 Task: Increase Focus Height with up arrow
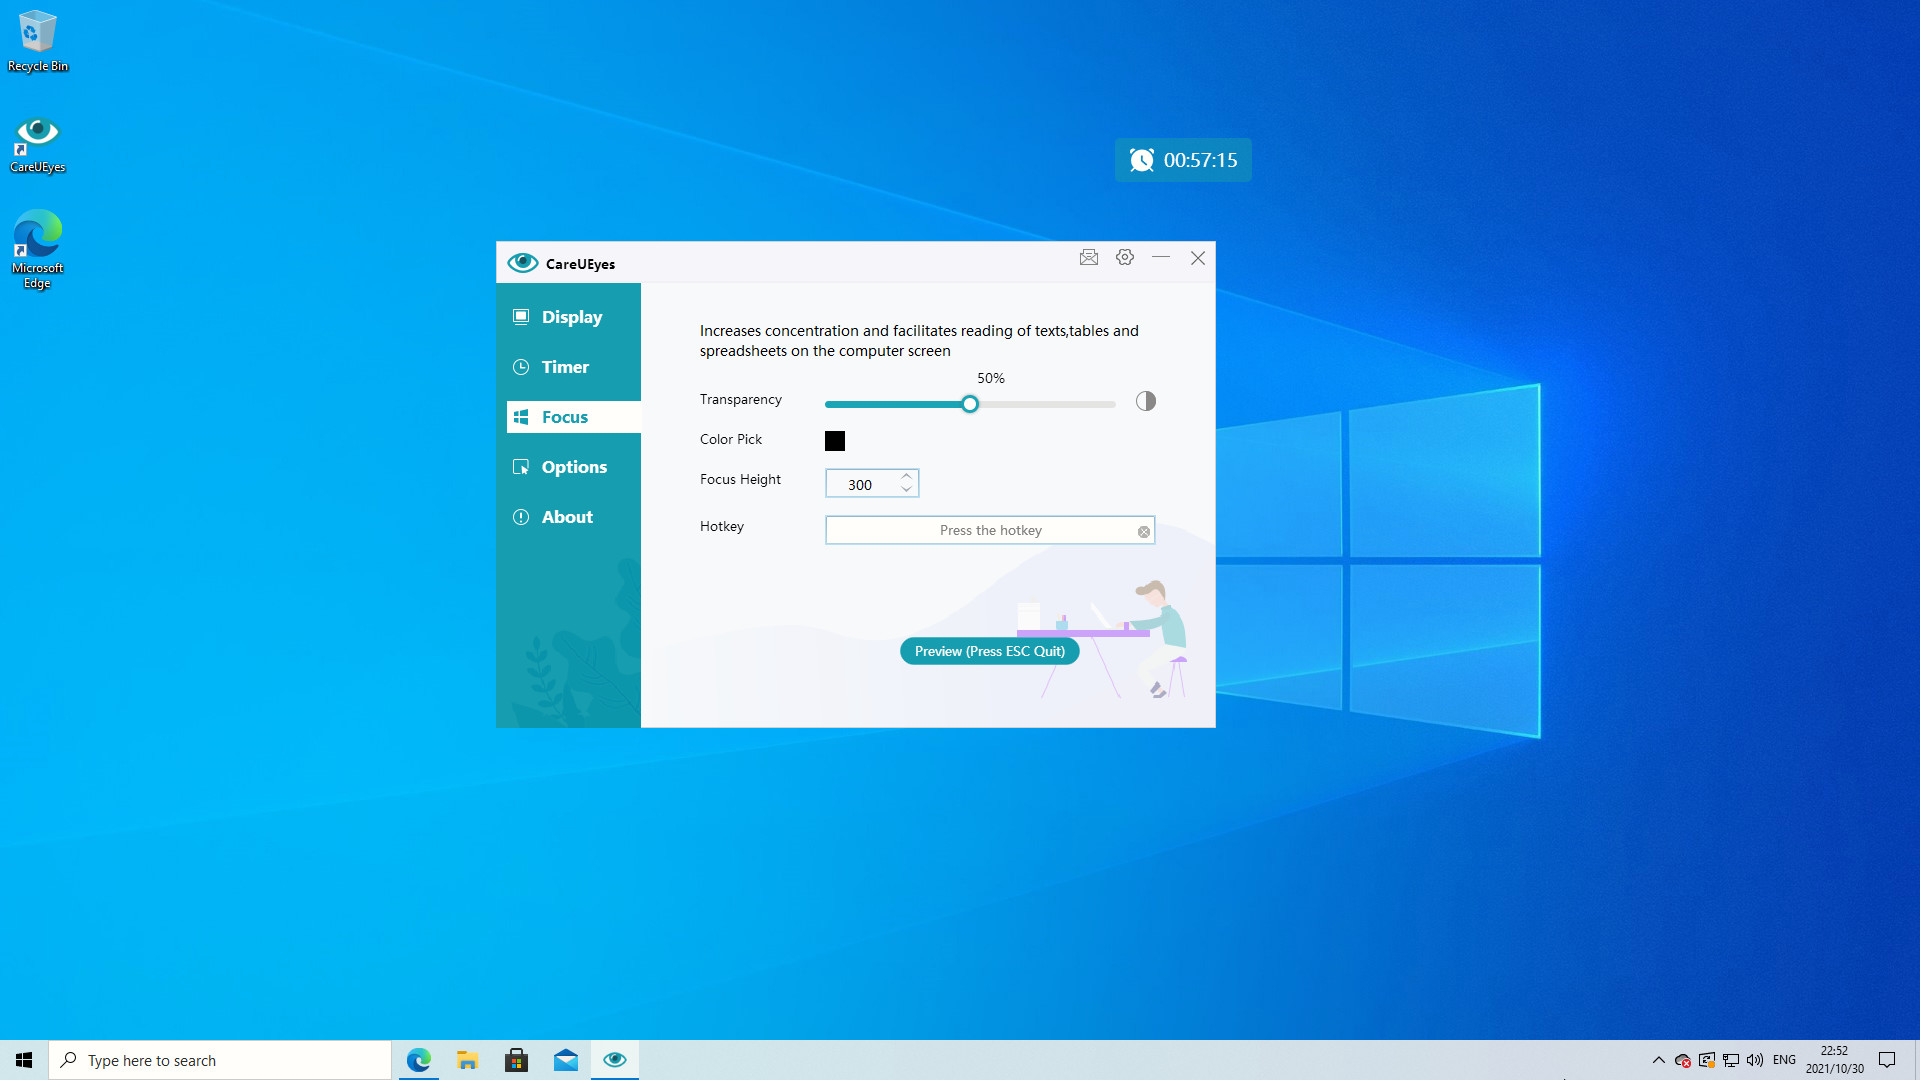pos(906,477)
